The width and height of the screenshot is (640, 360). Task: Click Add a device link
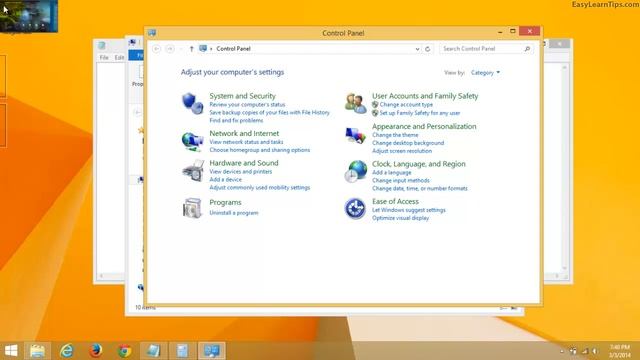pyautogui.click(x=225, y=180)
